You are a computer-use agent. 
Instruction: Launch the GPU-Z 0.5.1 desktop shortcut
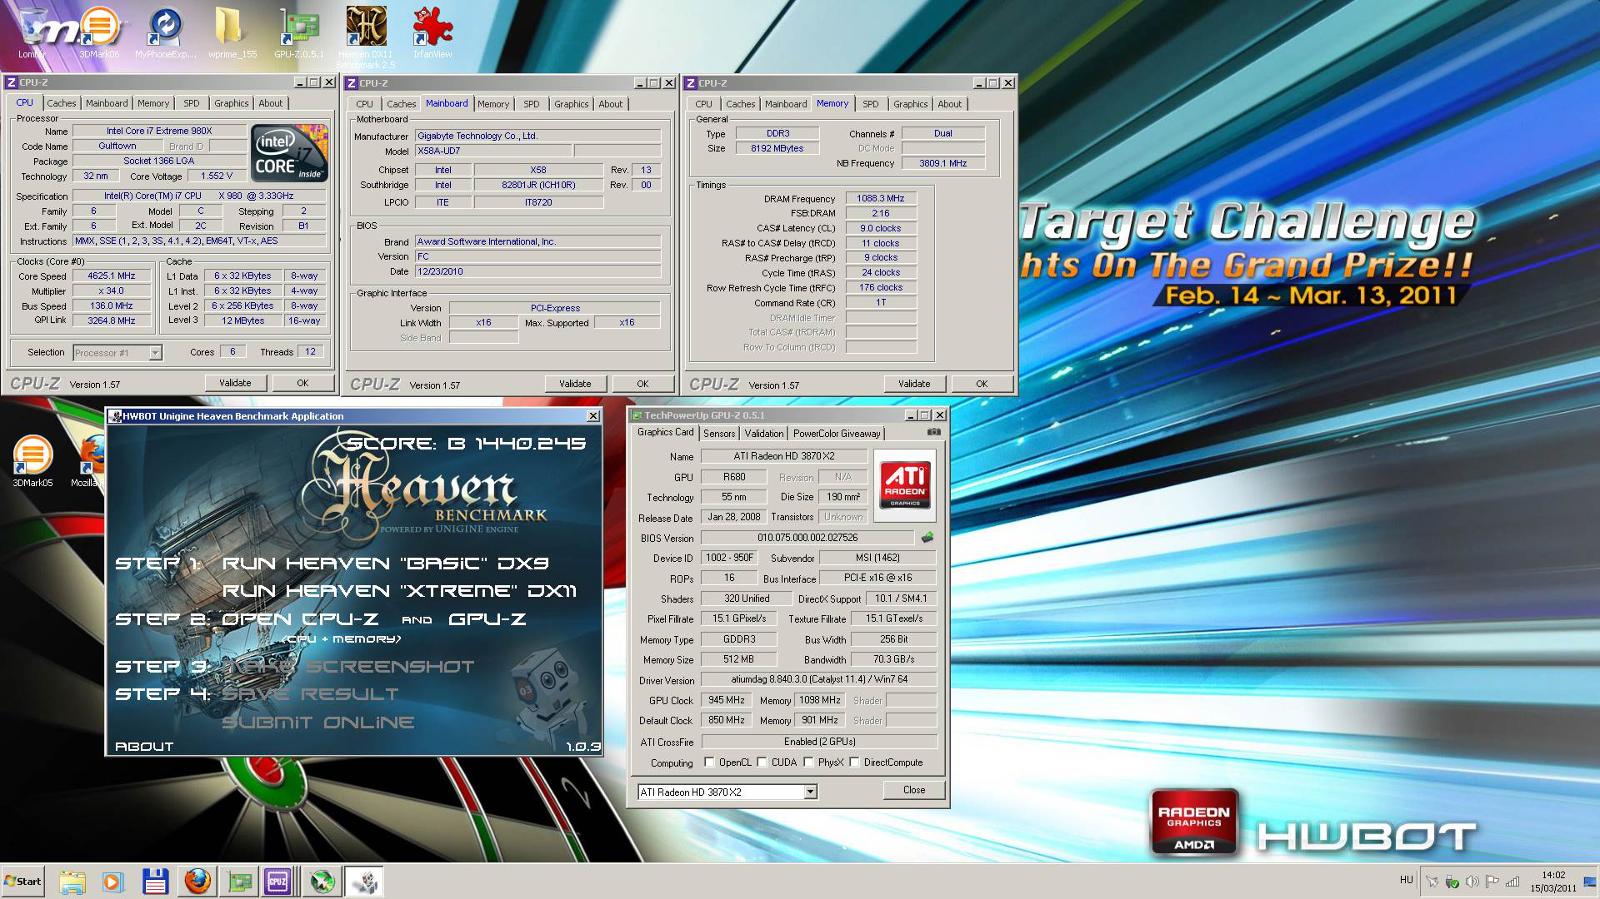(300, 32)
